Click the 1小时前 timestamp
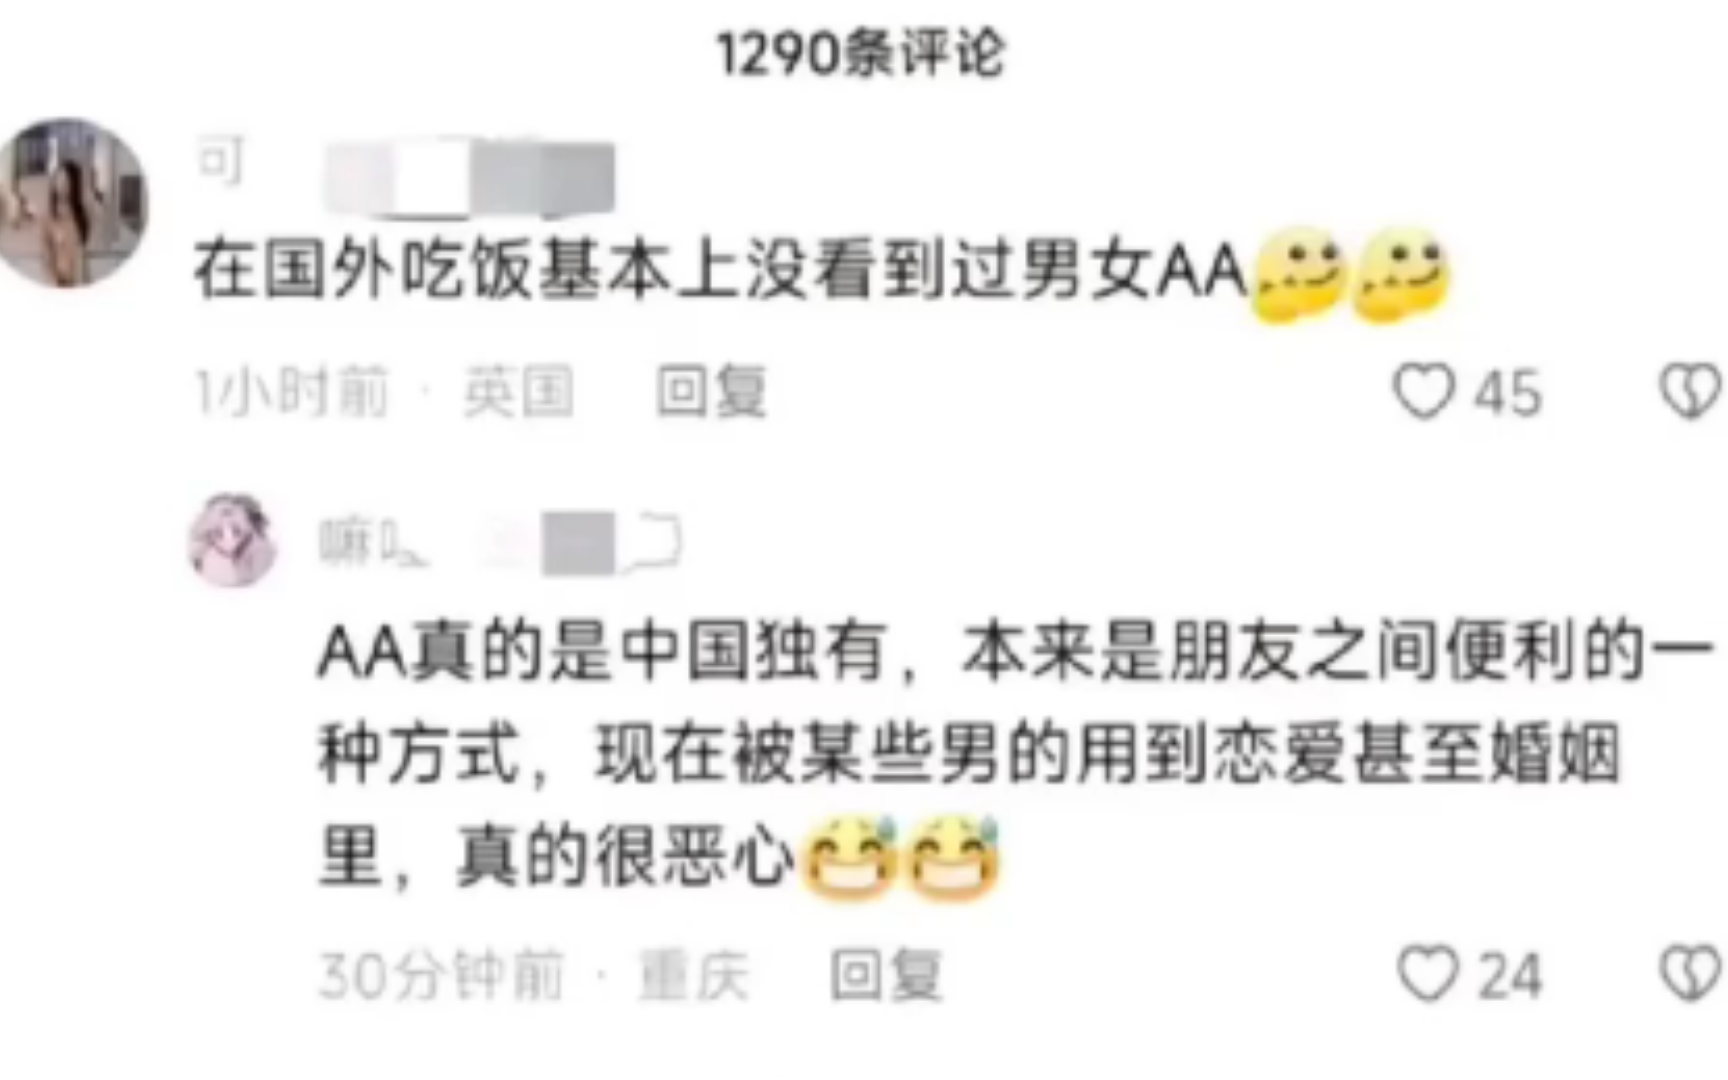Screen dimensions: 1728x1080 click(x=291, y=391)
